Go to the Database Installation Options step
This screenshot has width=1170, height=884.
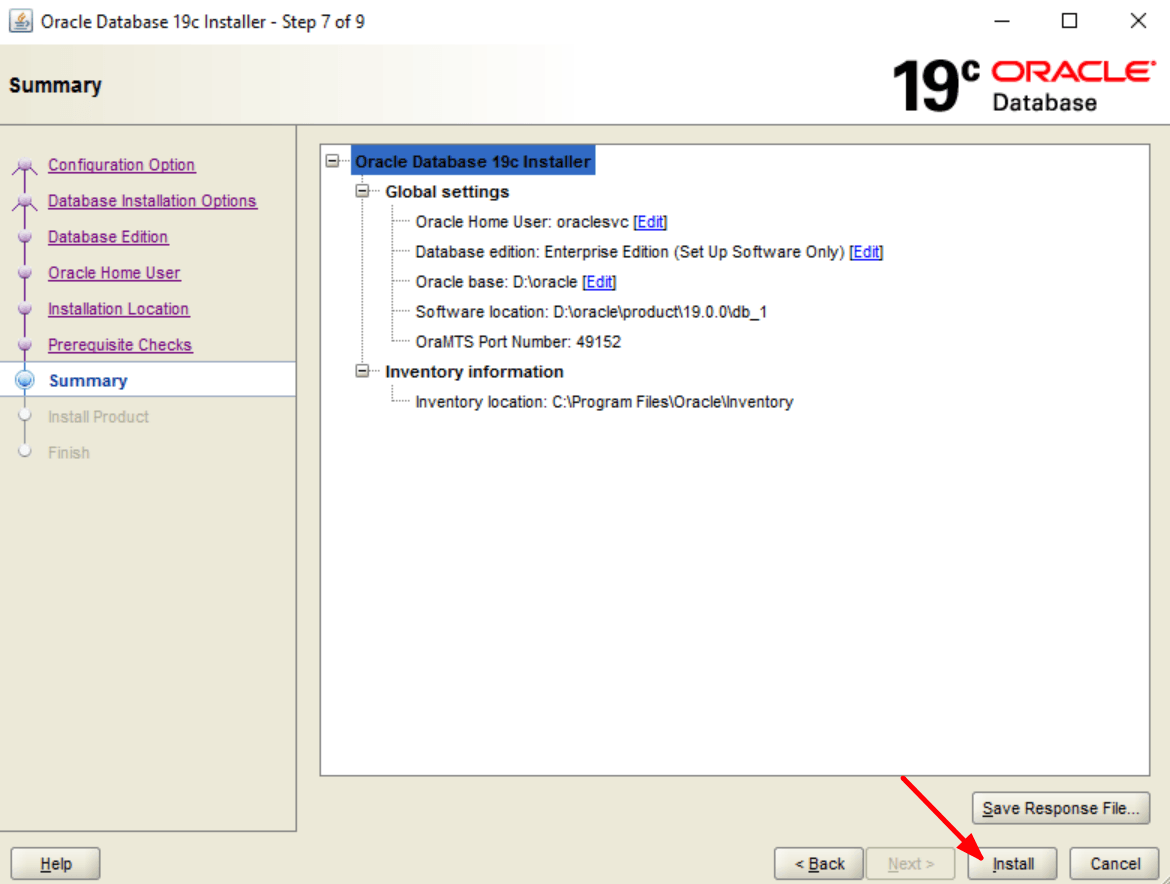[x=152, y=201]
